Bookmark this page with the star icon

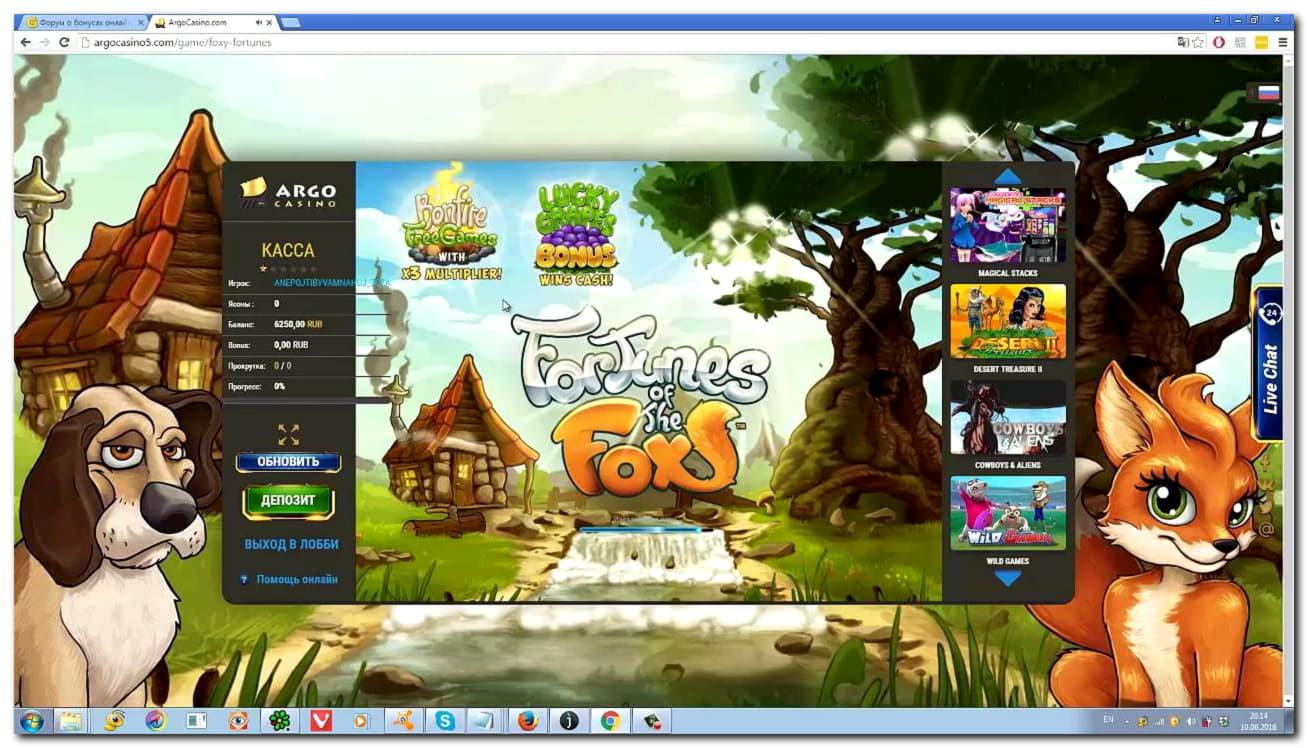point(1198,42)
